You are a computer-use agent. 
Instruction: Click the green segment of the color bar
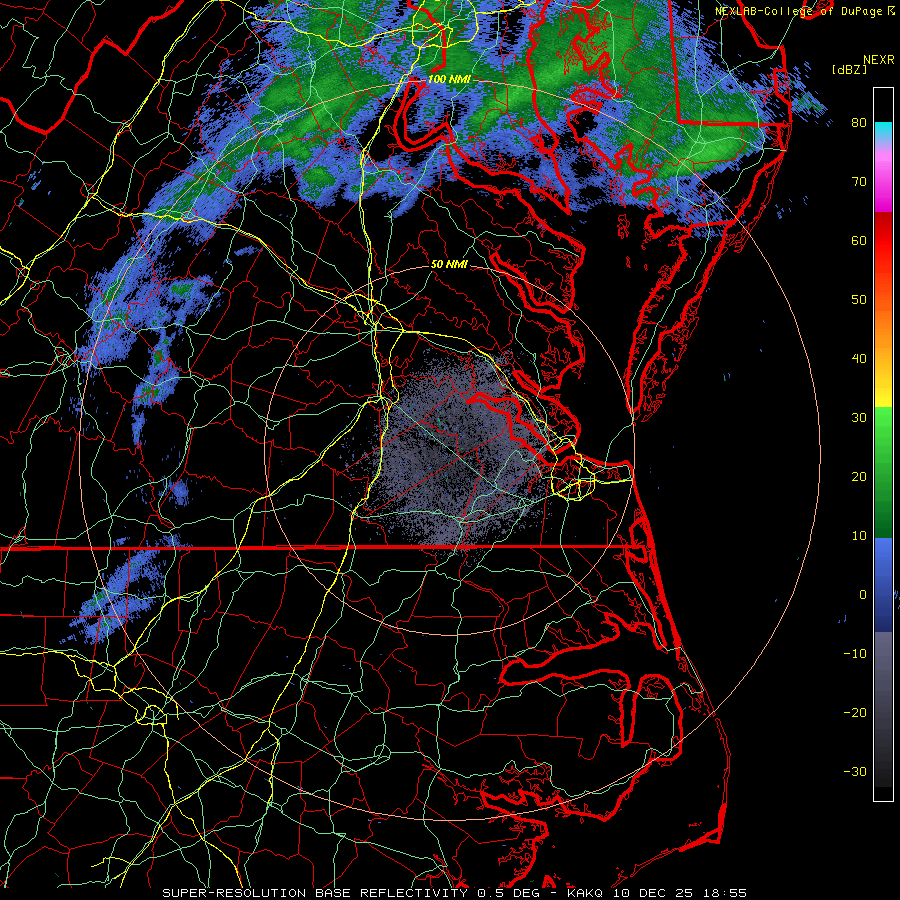point(883,471)
